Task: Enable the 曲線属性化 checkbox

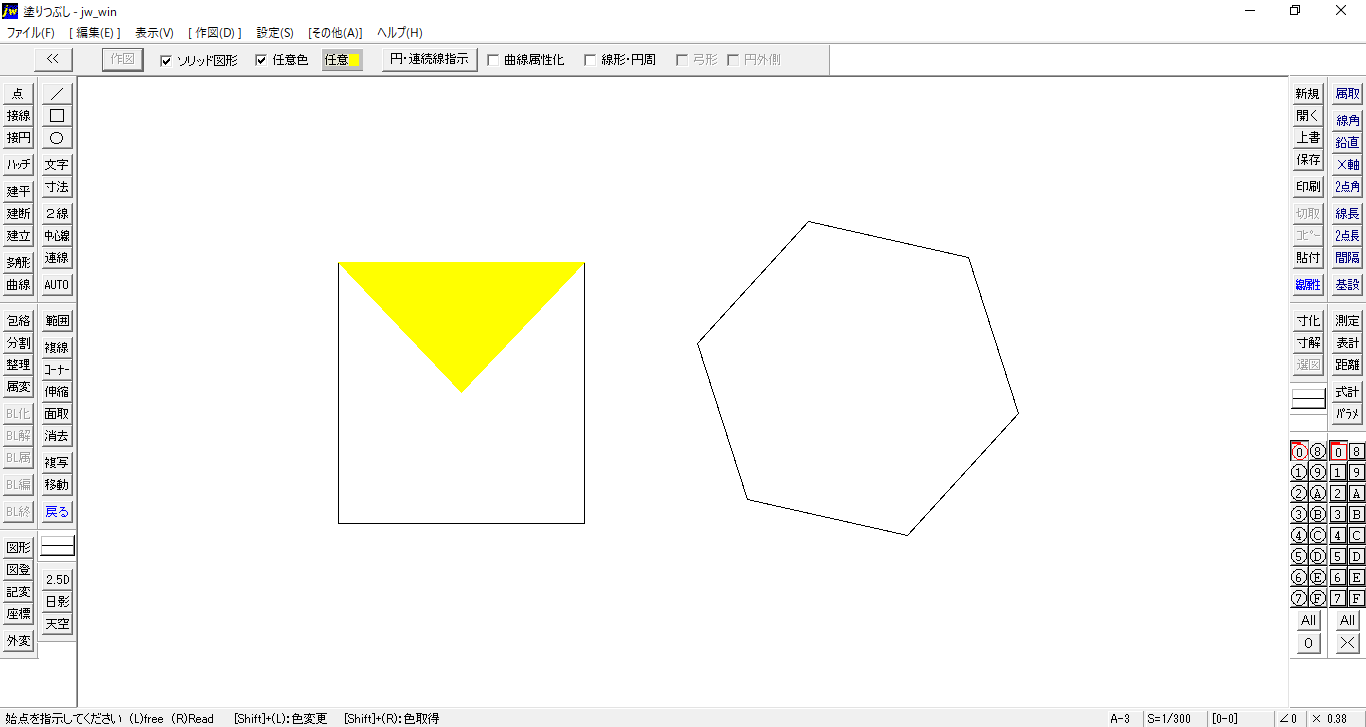Action: coord(493,60)
